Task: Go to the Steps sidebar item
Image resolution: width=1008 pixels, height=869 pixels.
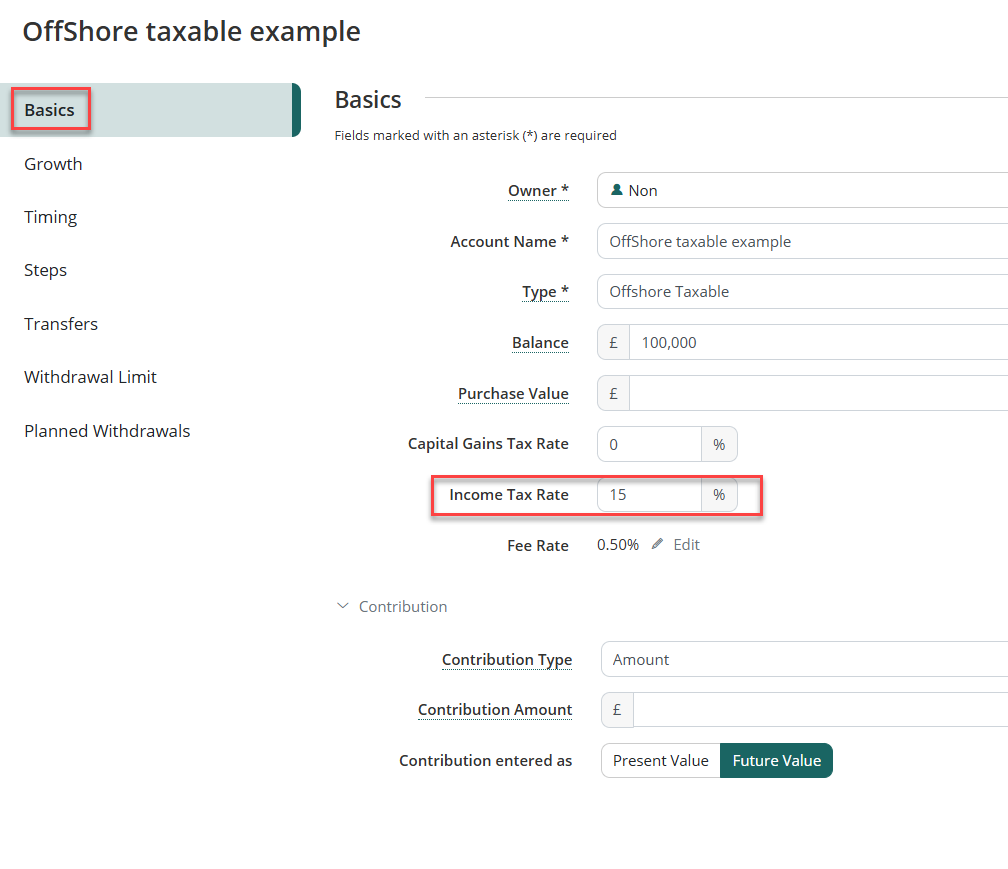Action: tap(46, 270)
